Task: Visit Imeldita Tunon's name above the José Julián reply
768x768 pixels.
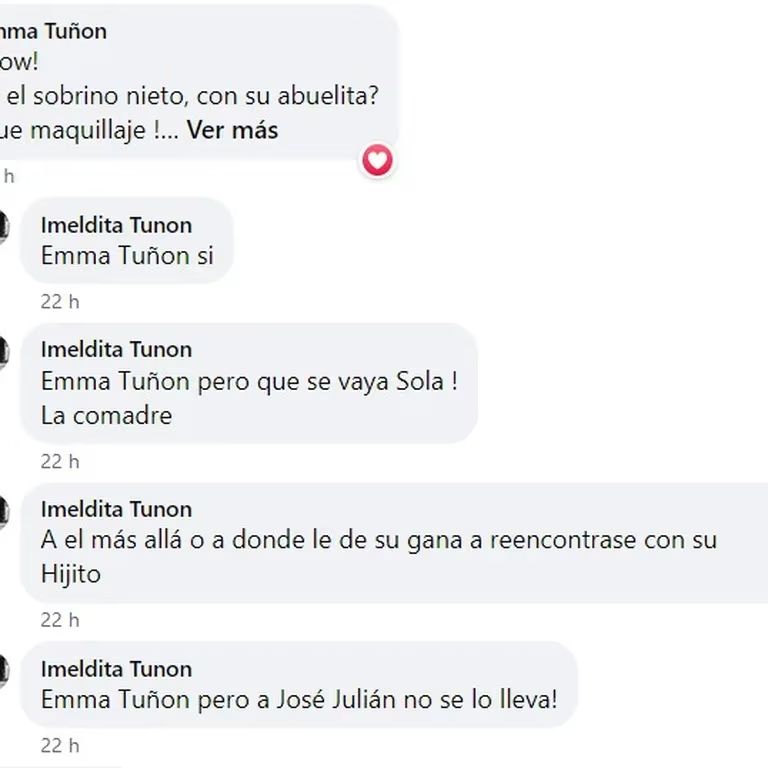Action: click(116, 669)
